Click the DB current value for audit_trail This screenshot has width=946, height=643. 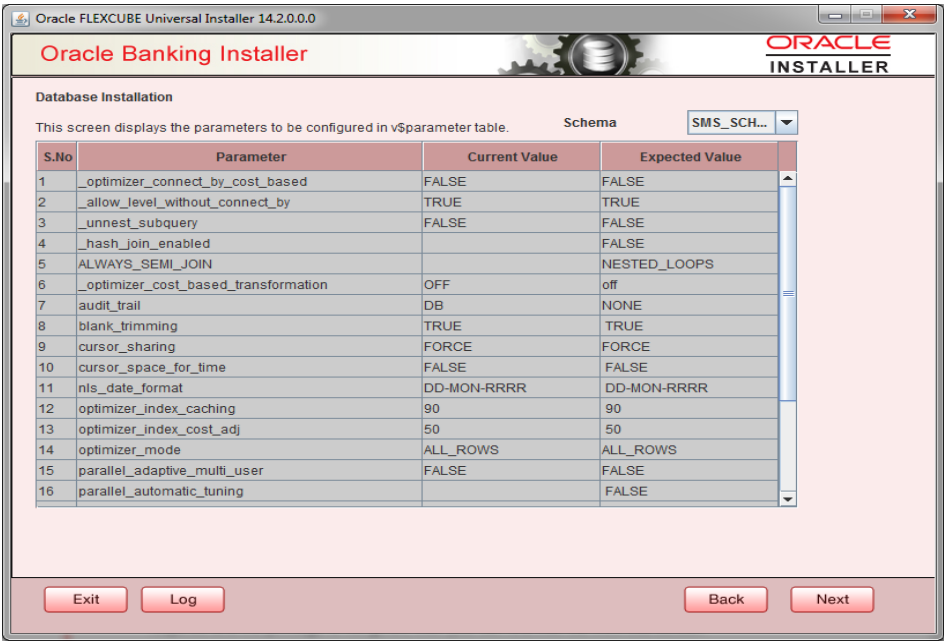[x=511, y=305]
